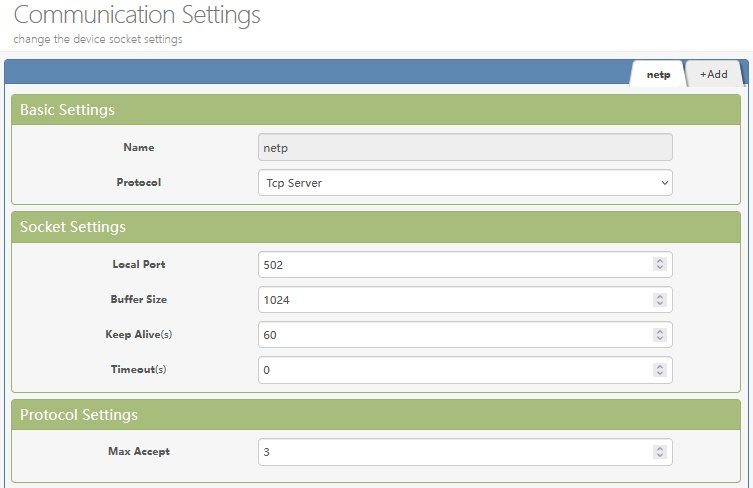Lower Keep Alive value with down arrow
This screenshot has height=488, width=753.
coord(659,339)
